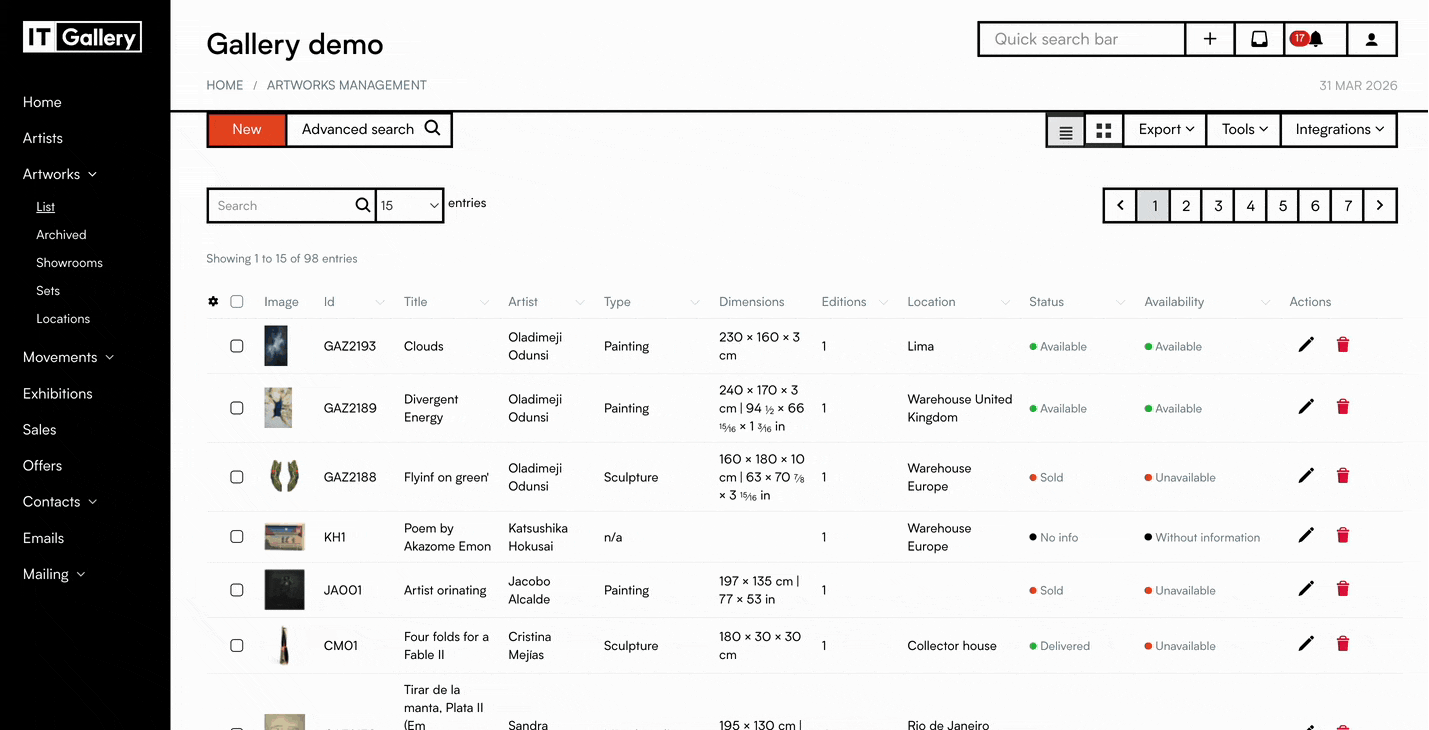Edit artwork GAZ2193 Clouds pencil icon
Screen dimensions: 1429x730
[x=1306, y=345]
